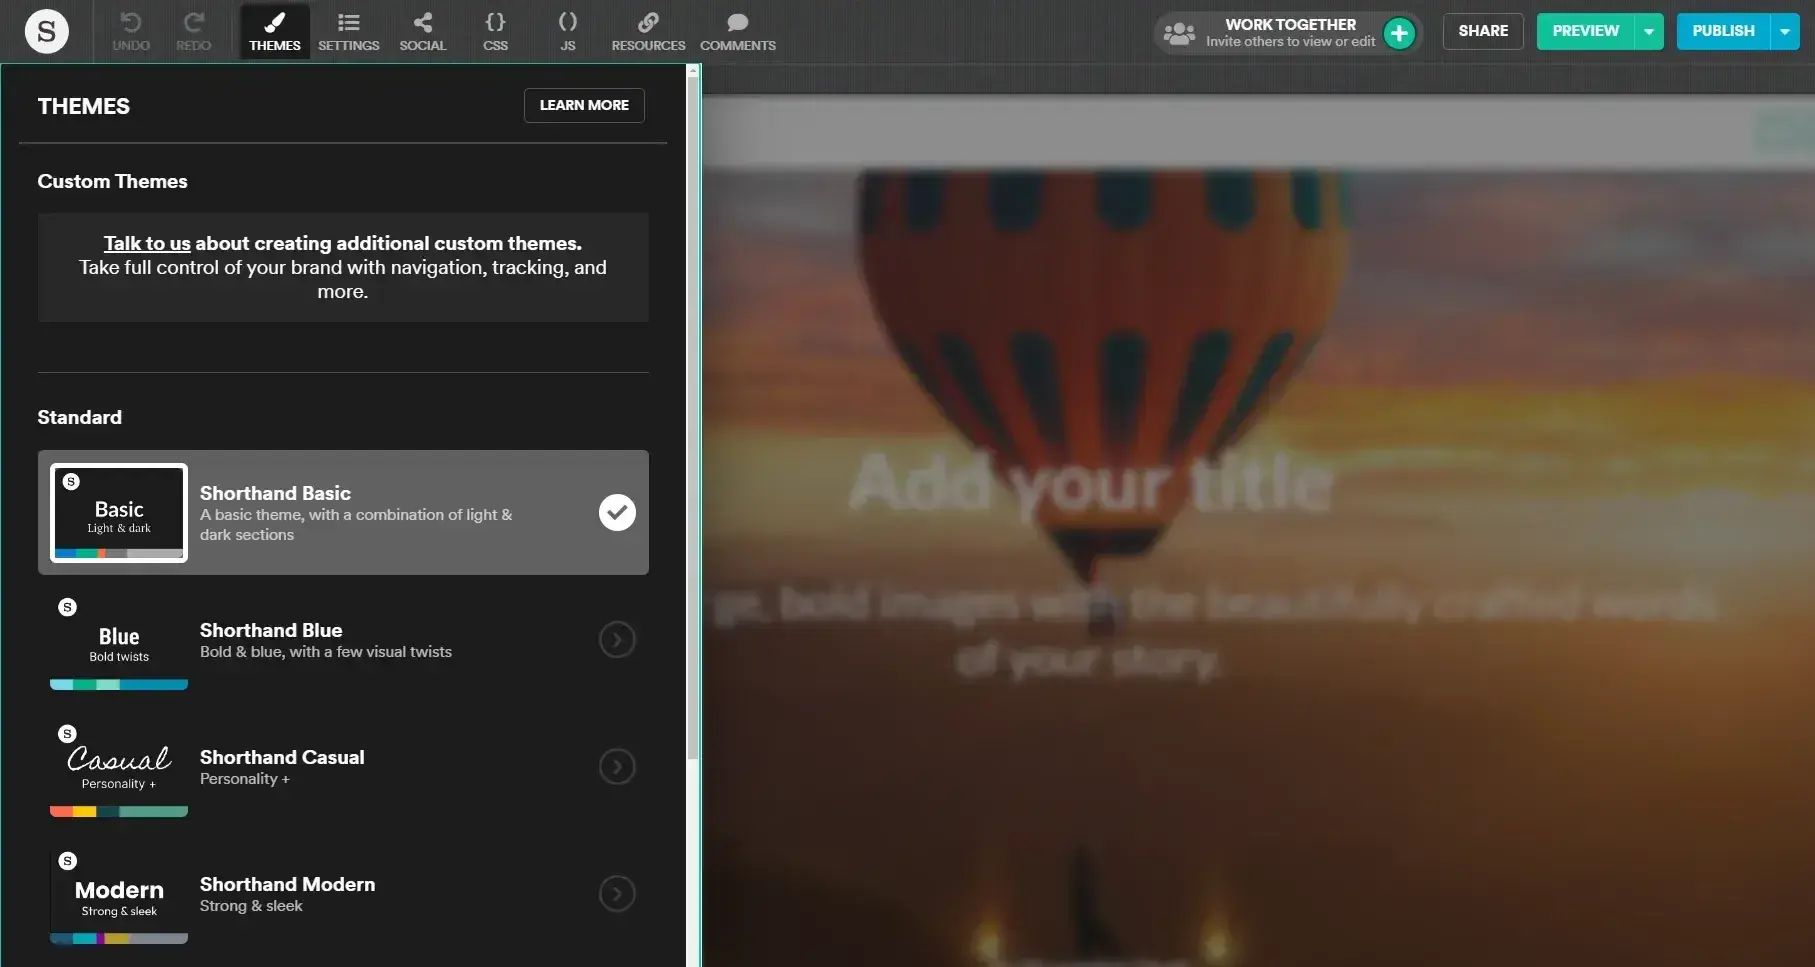
Task: Open the Comments tab
Action: point(738,31)
